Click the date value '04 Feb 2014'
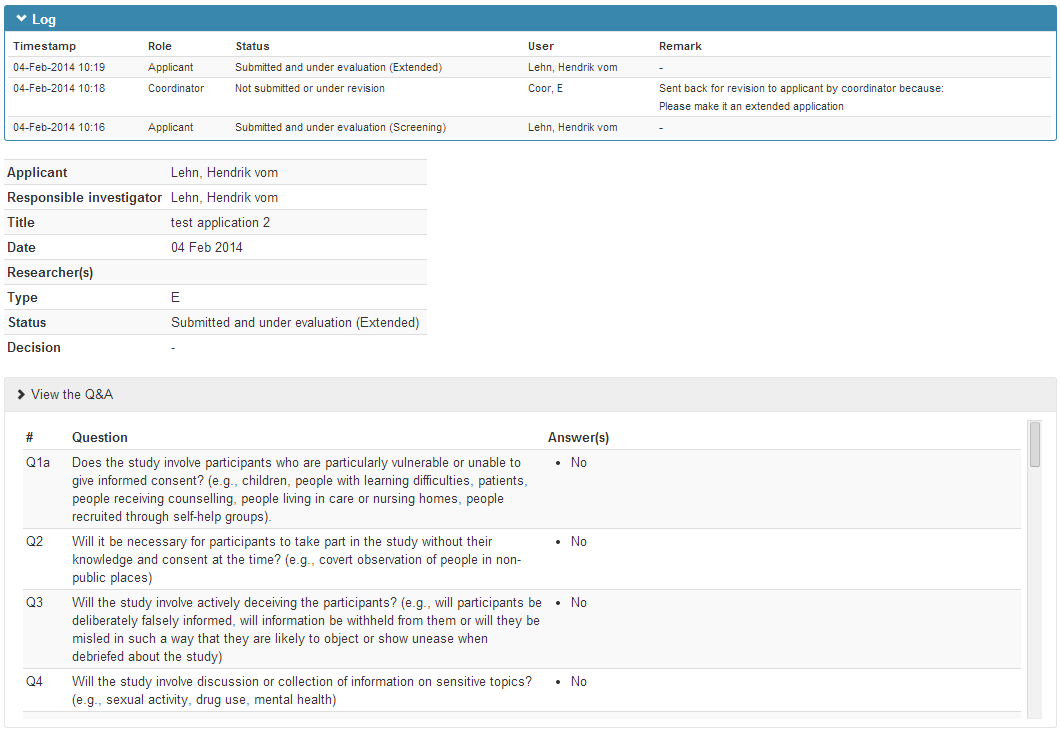Viewport: 1060px width, 732px height. point(207,247)
